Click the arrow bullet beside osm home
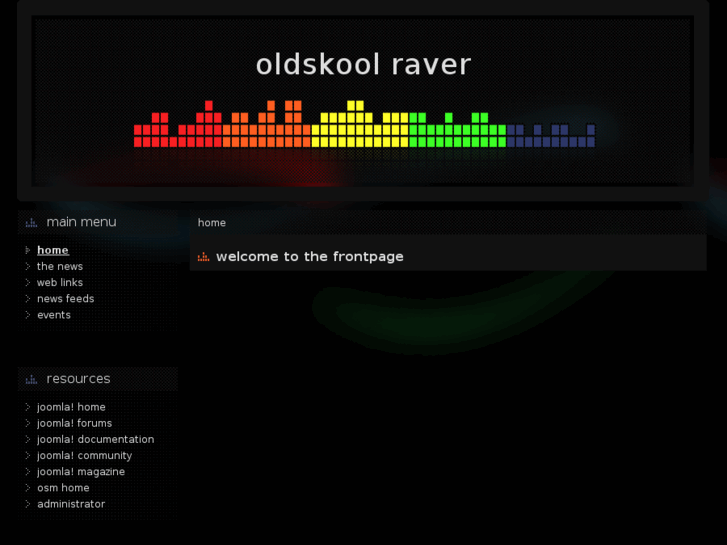This screenshot has height=545, width=727. tap(27, 488)
